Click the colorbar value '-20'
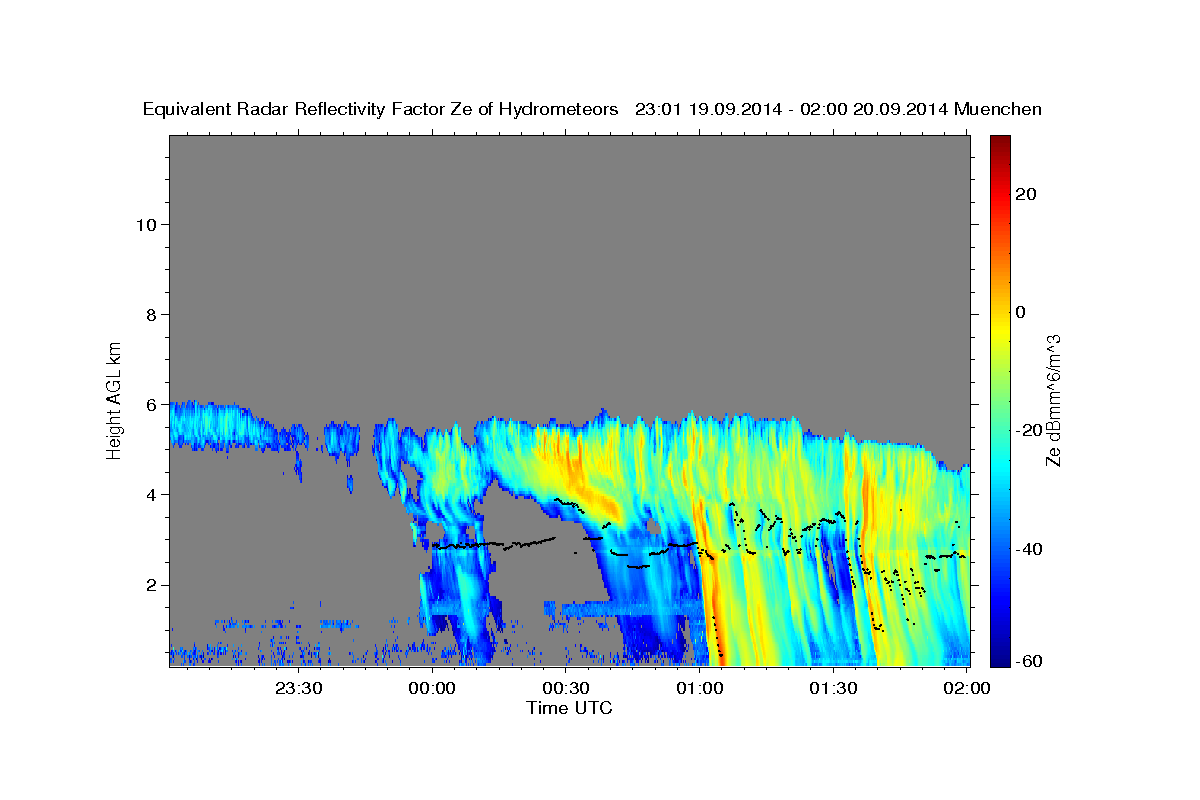This screenshot has width=1200, height=800. click(x=1029, y=430)
